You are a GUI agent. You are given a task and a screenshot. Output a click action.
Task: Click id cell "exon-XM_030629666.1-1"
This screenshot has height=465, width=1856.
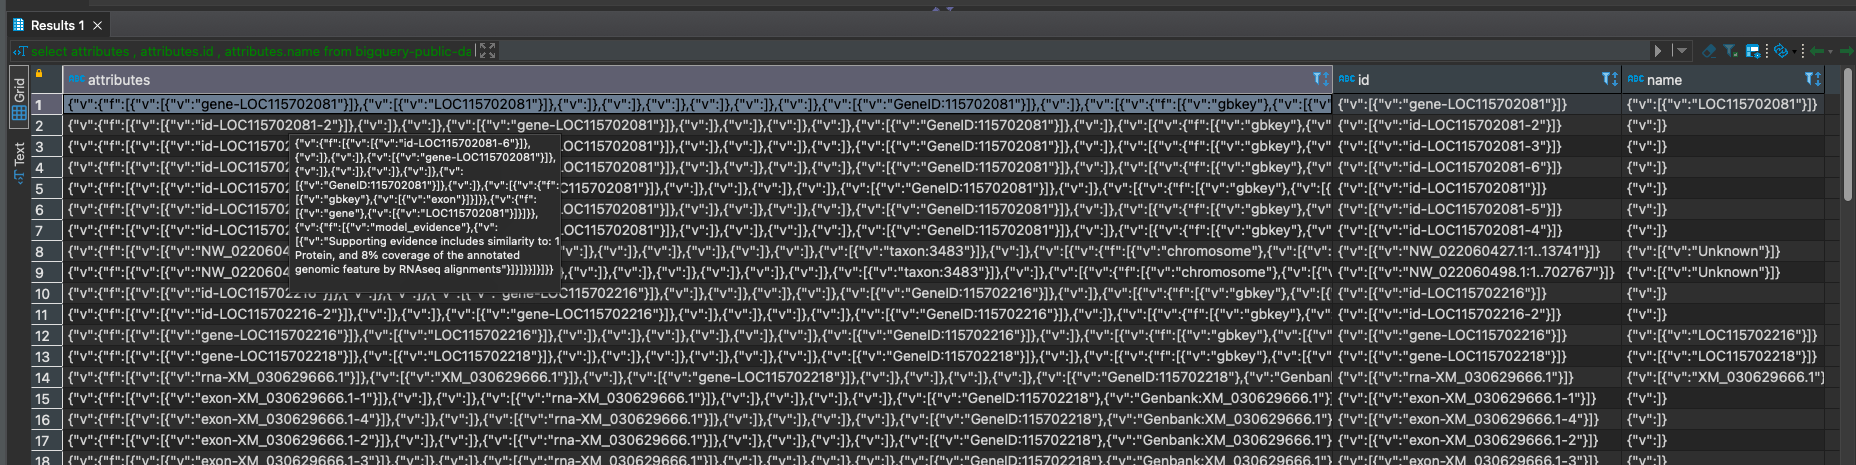(1477, 398)
